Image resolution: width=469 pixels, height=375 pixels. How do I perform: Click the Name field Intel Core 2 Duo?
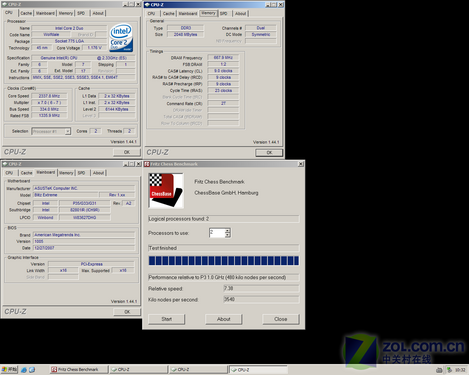69,28
